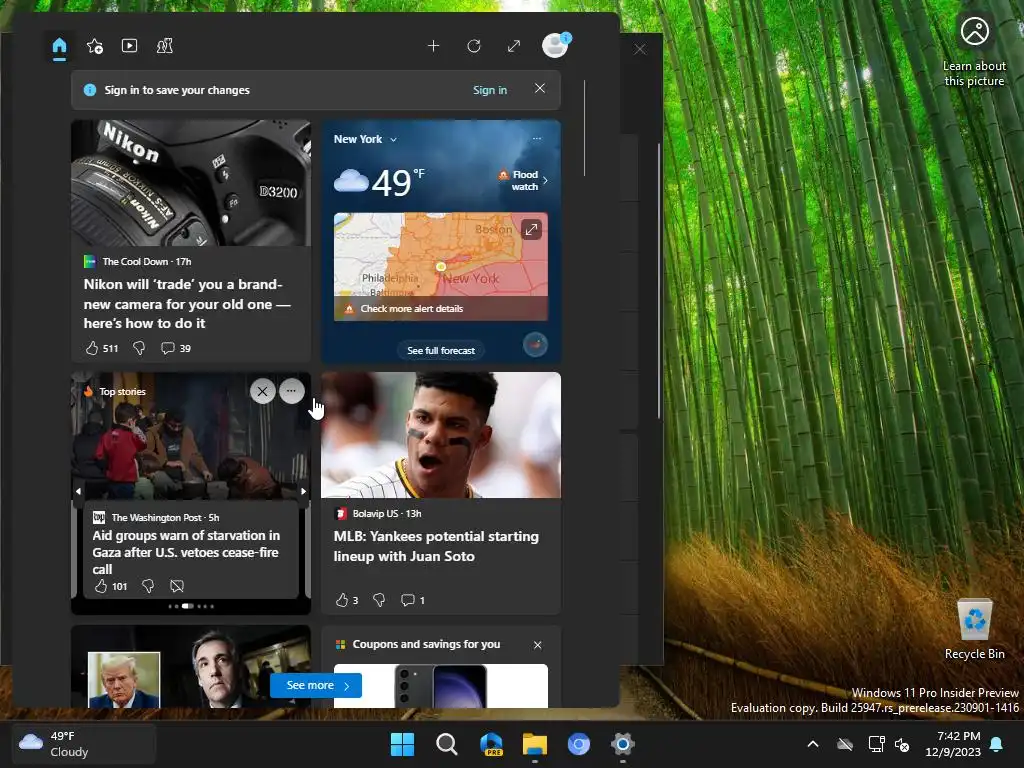
Task: Open the Juan Soto photo thumbnail
Action: coord(441,435)
